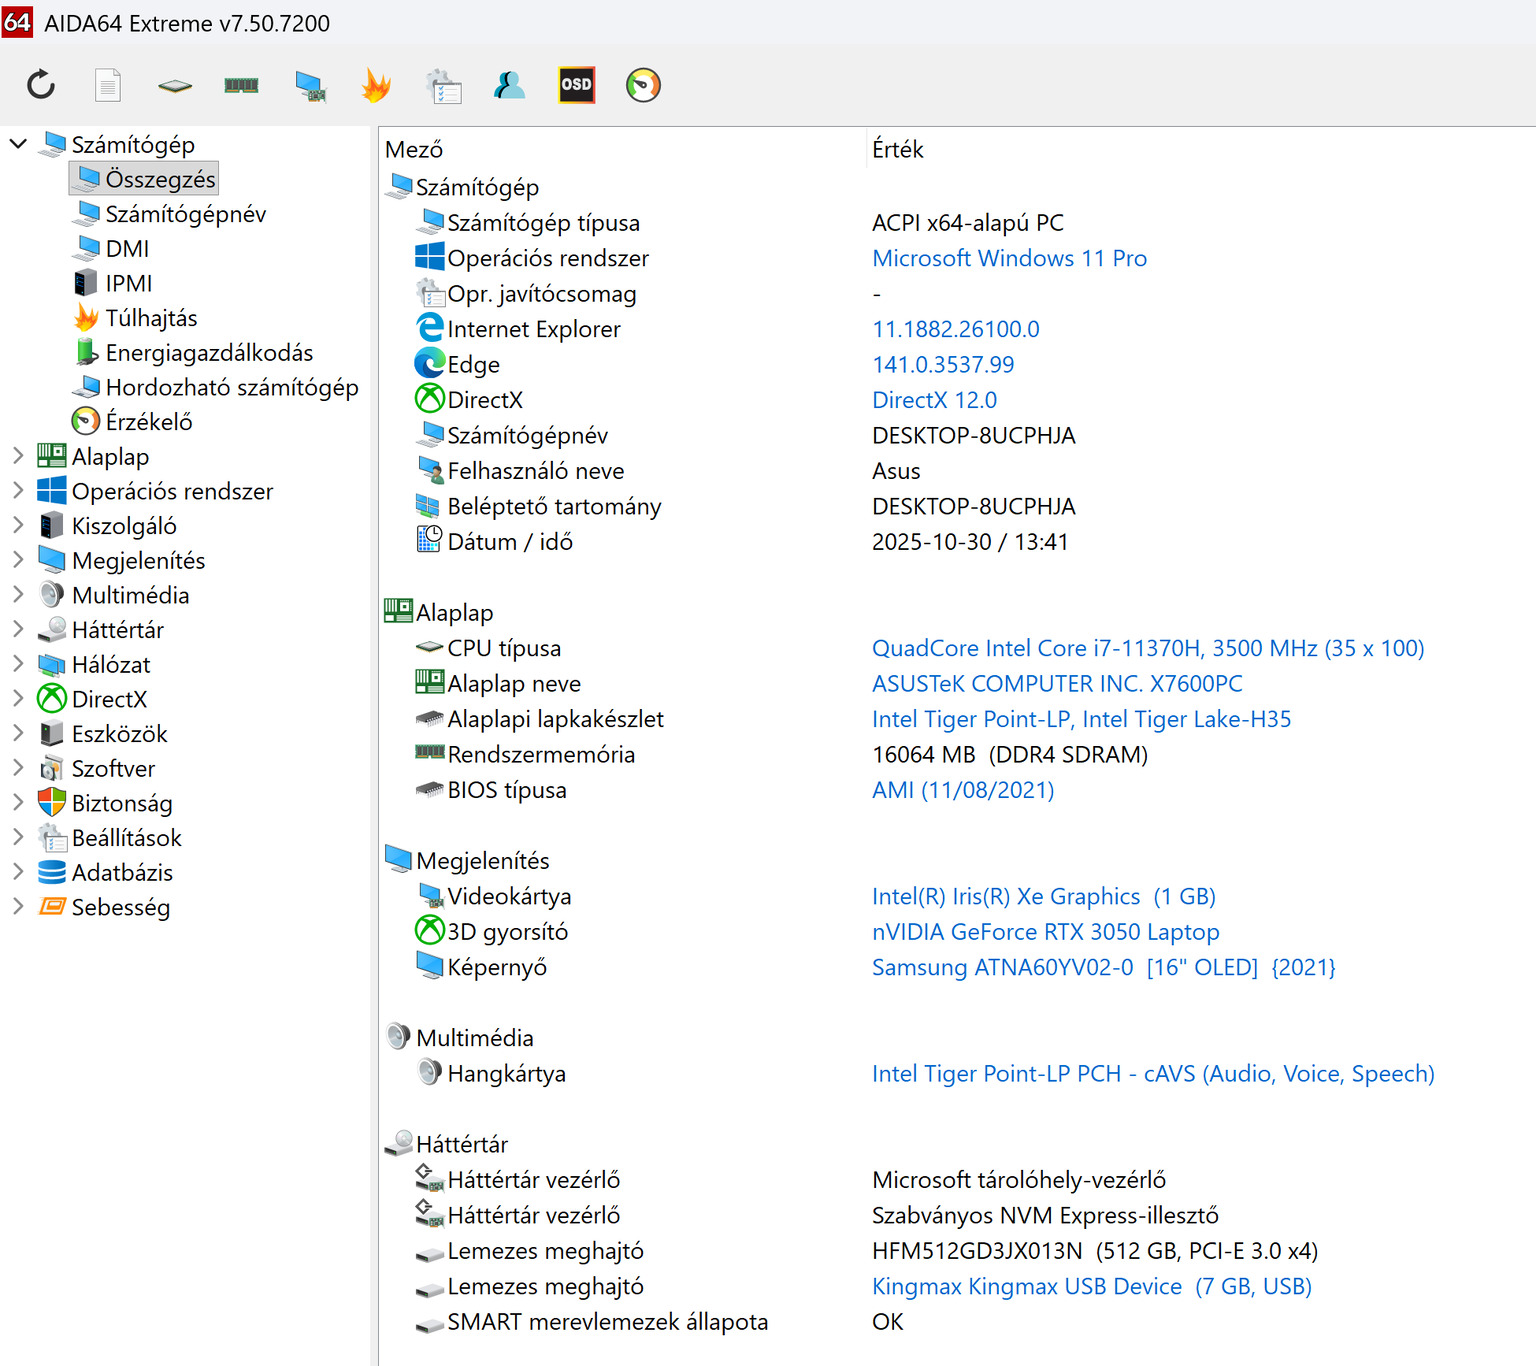
Task: Open the OSD panel toolbar icon
Action: pyautogui.click(x=576, y=85)
